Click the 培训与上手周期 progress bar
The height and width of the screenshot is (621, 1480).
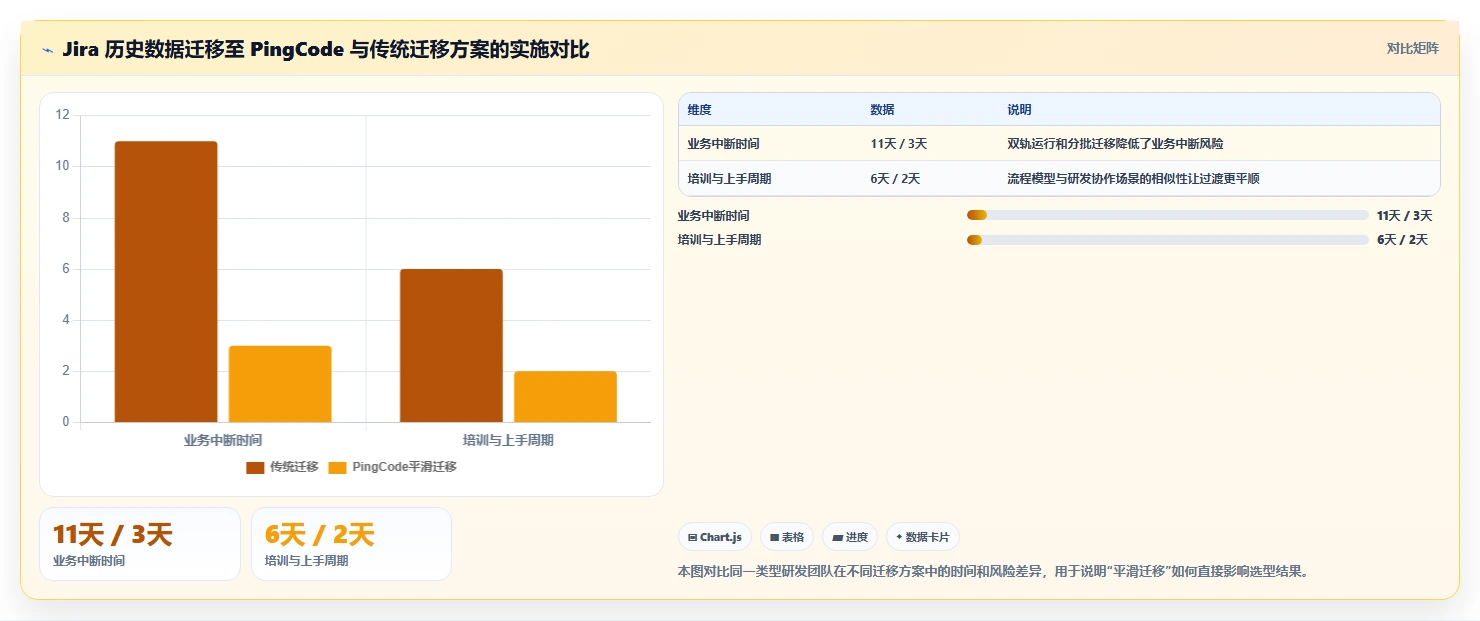(1167, 240)
